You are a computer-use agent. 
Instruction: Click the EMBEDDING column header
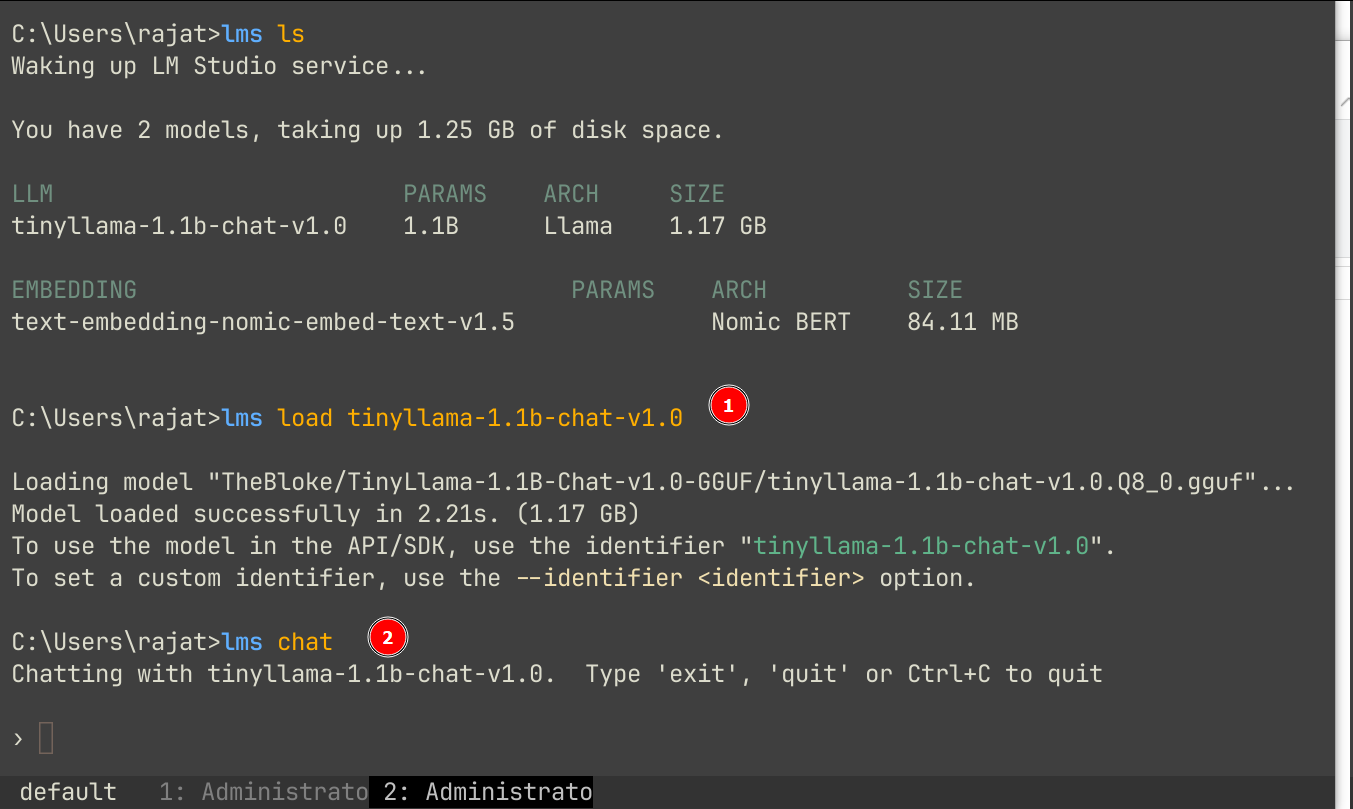(x=74, y=290)
